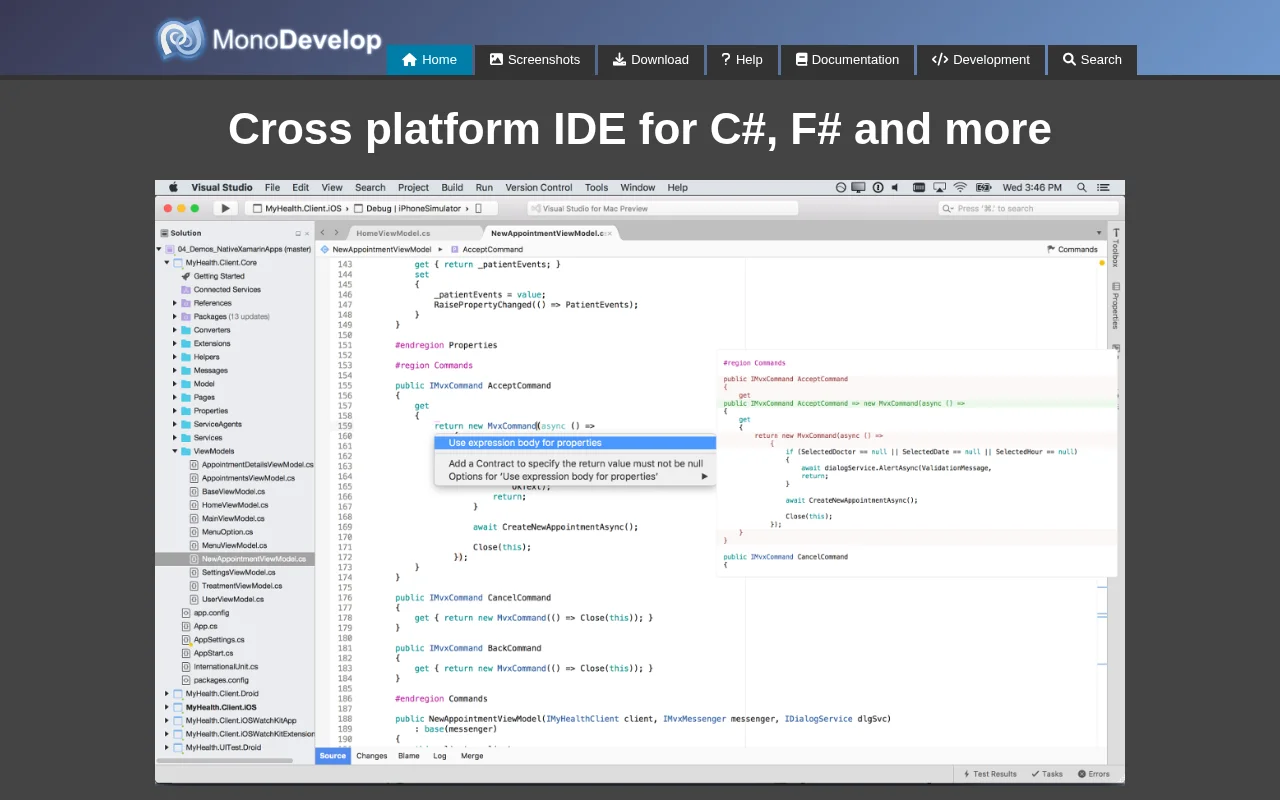This screenshot has width=1280, height=800.
Task: Choose 'Add a Contract' quick fix option
Action: (x=575, y=463)
